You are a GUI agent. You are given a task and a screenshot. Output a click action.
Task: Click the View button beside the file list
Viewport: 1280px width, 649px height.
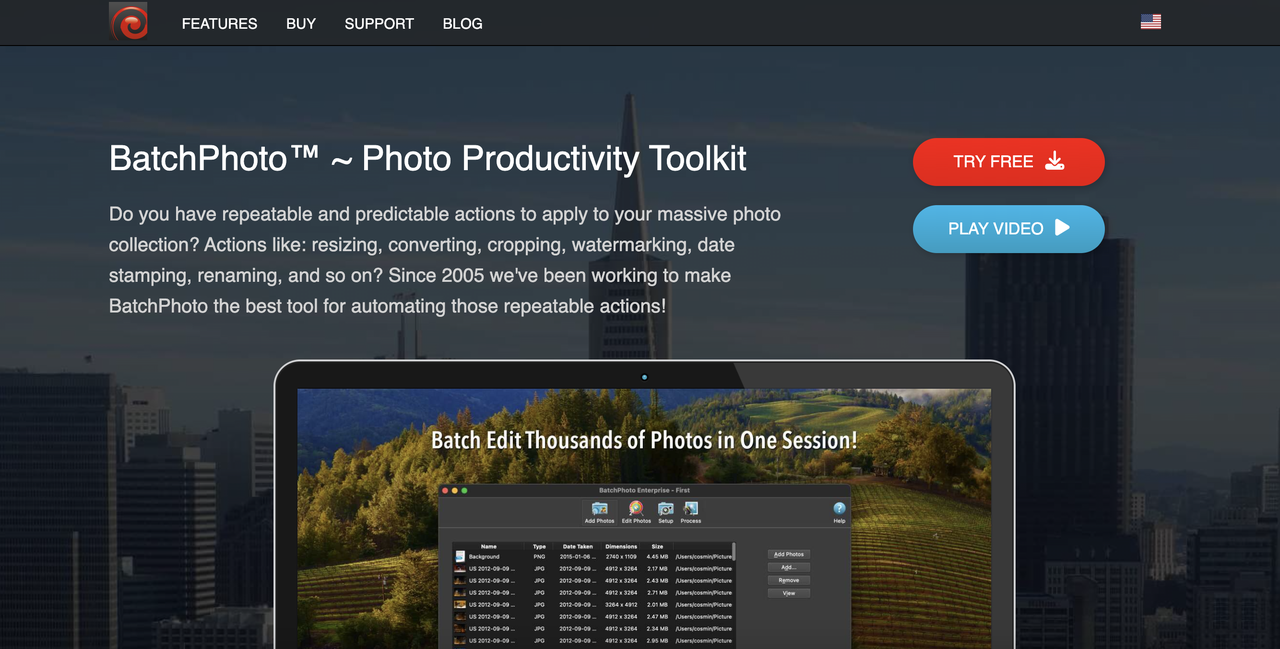tap(789, 593)
